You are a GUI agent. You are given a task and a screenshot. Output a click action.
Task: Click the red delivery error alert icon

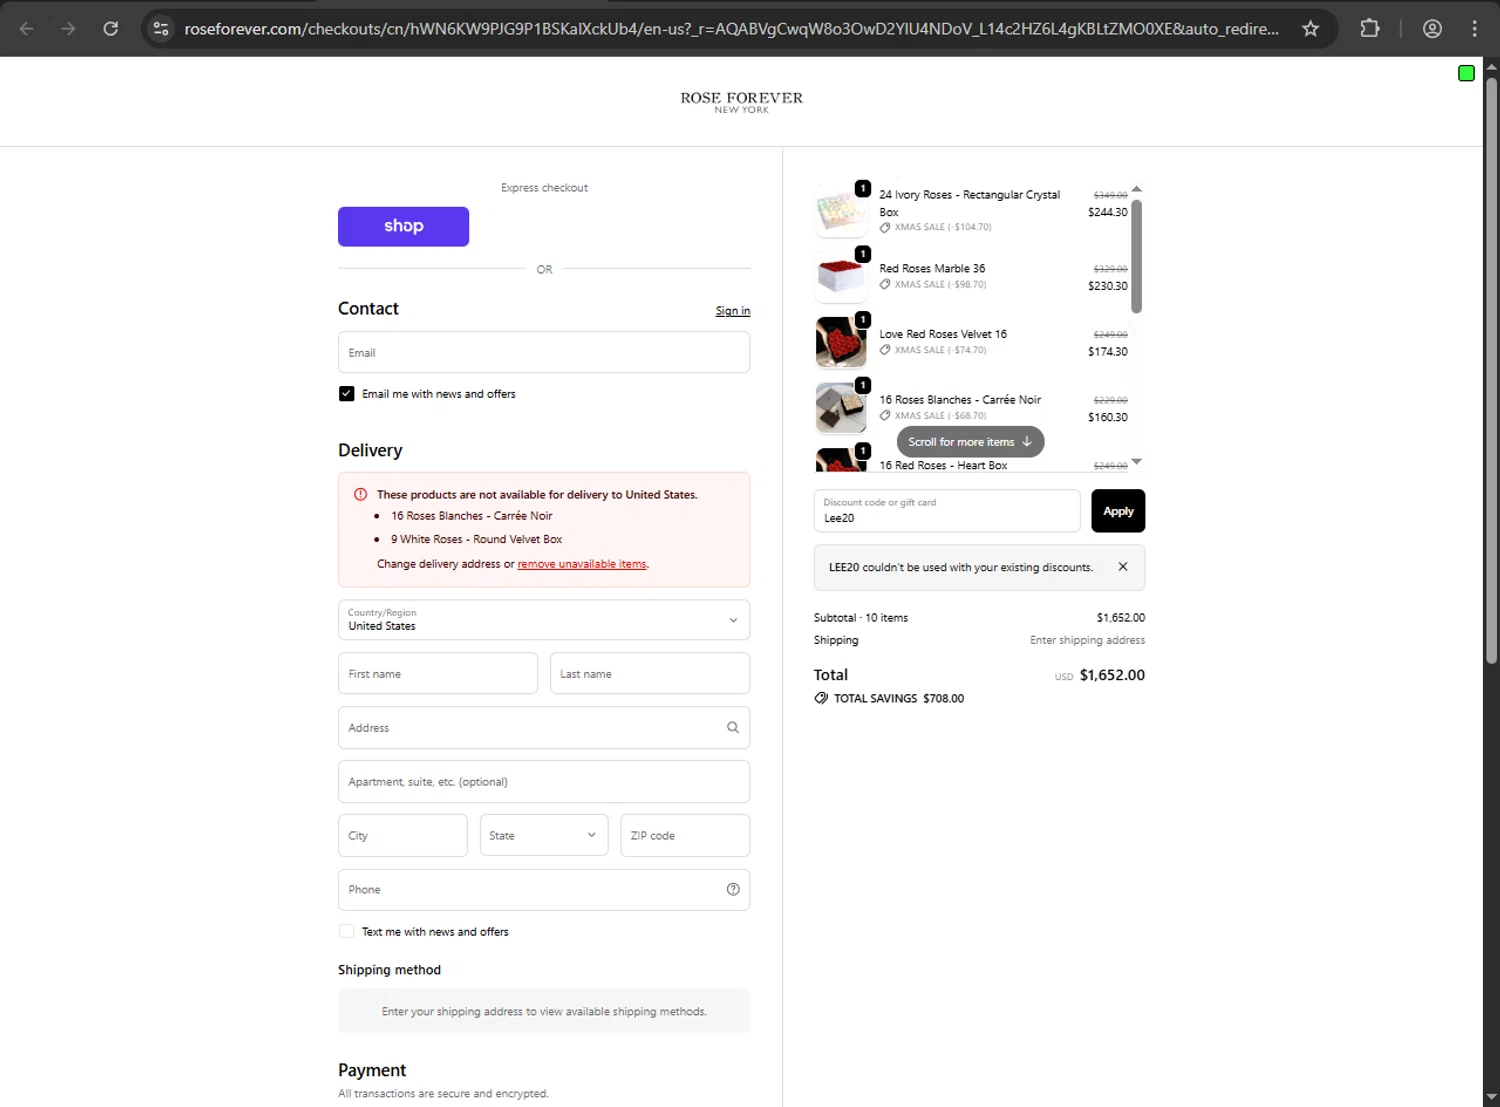point(361,494)
